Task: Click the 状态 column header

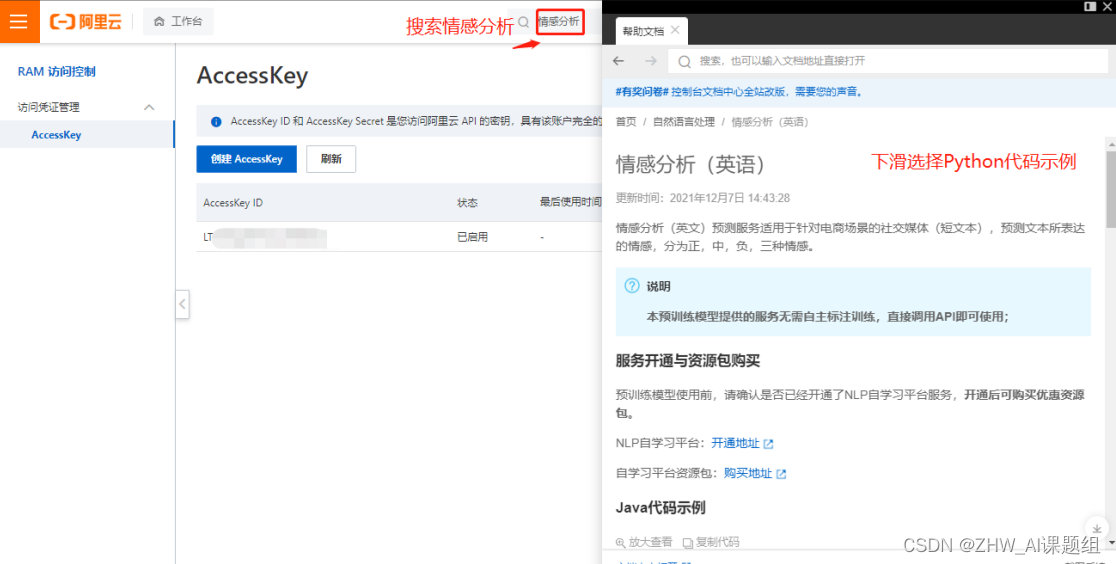Action: [467, 203]
